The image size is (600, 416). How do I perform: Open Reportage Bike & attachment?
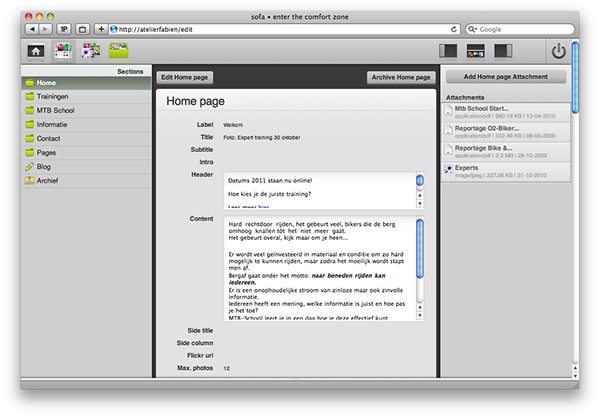click(x=506, y=152)
